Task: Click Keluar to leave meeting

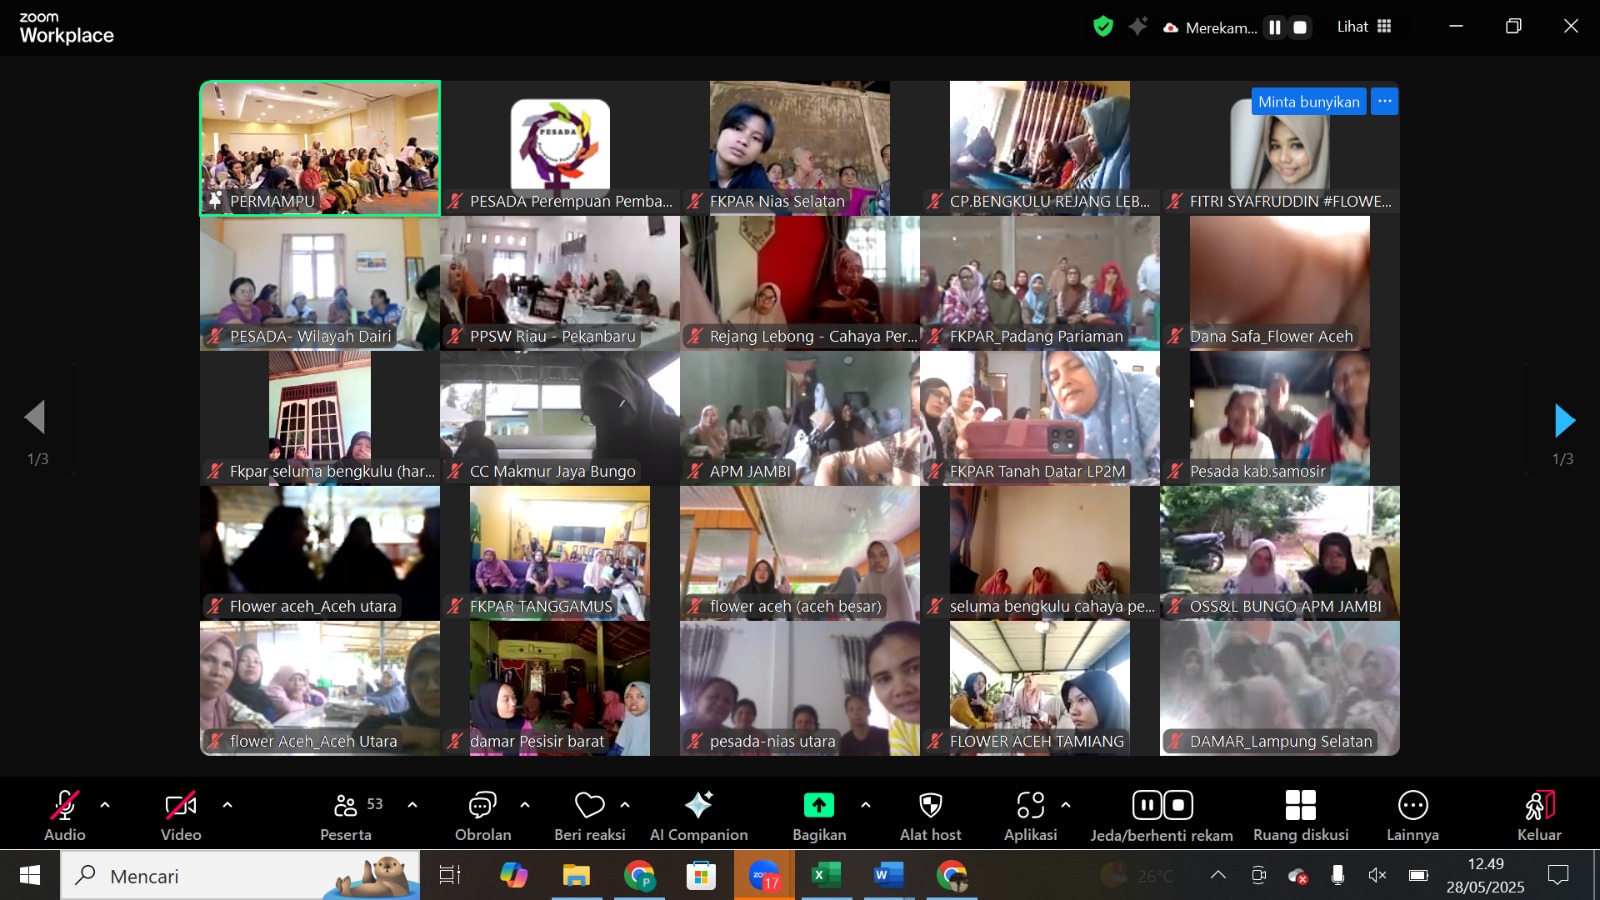Action: coord(1538,815)
